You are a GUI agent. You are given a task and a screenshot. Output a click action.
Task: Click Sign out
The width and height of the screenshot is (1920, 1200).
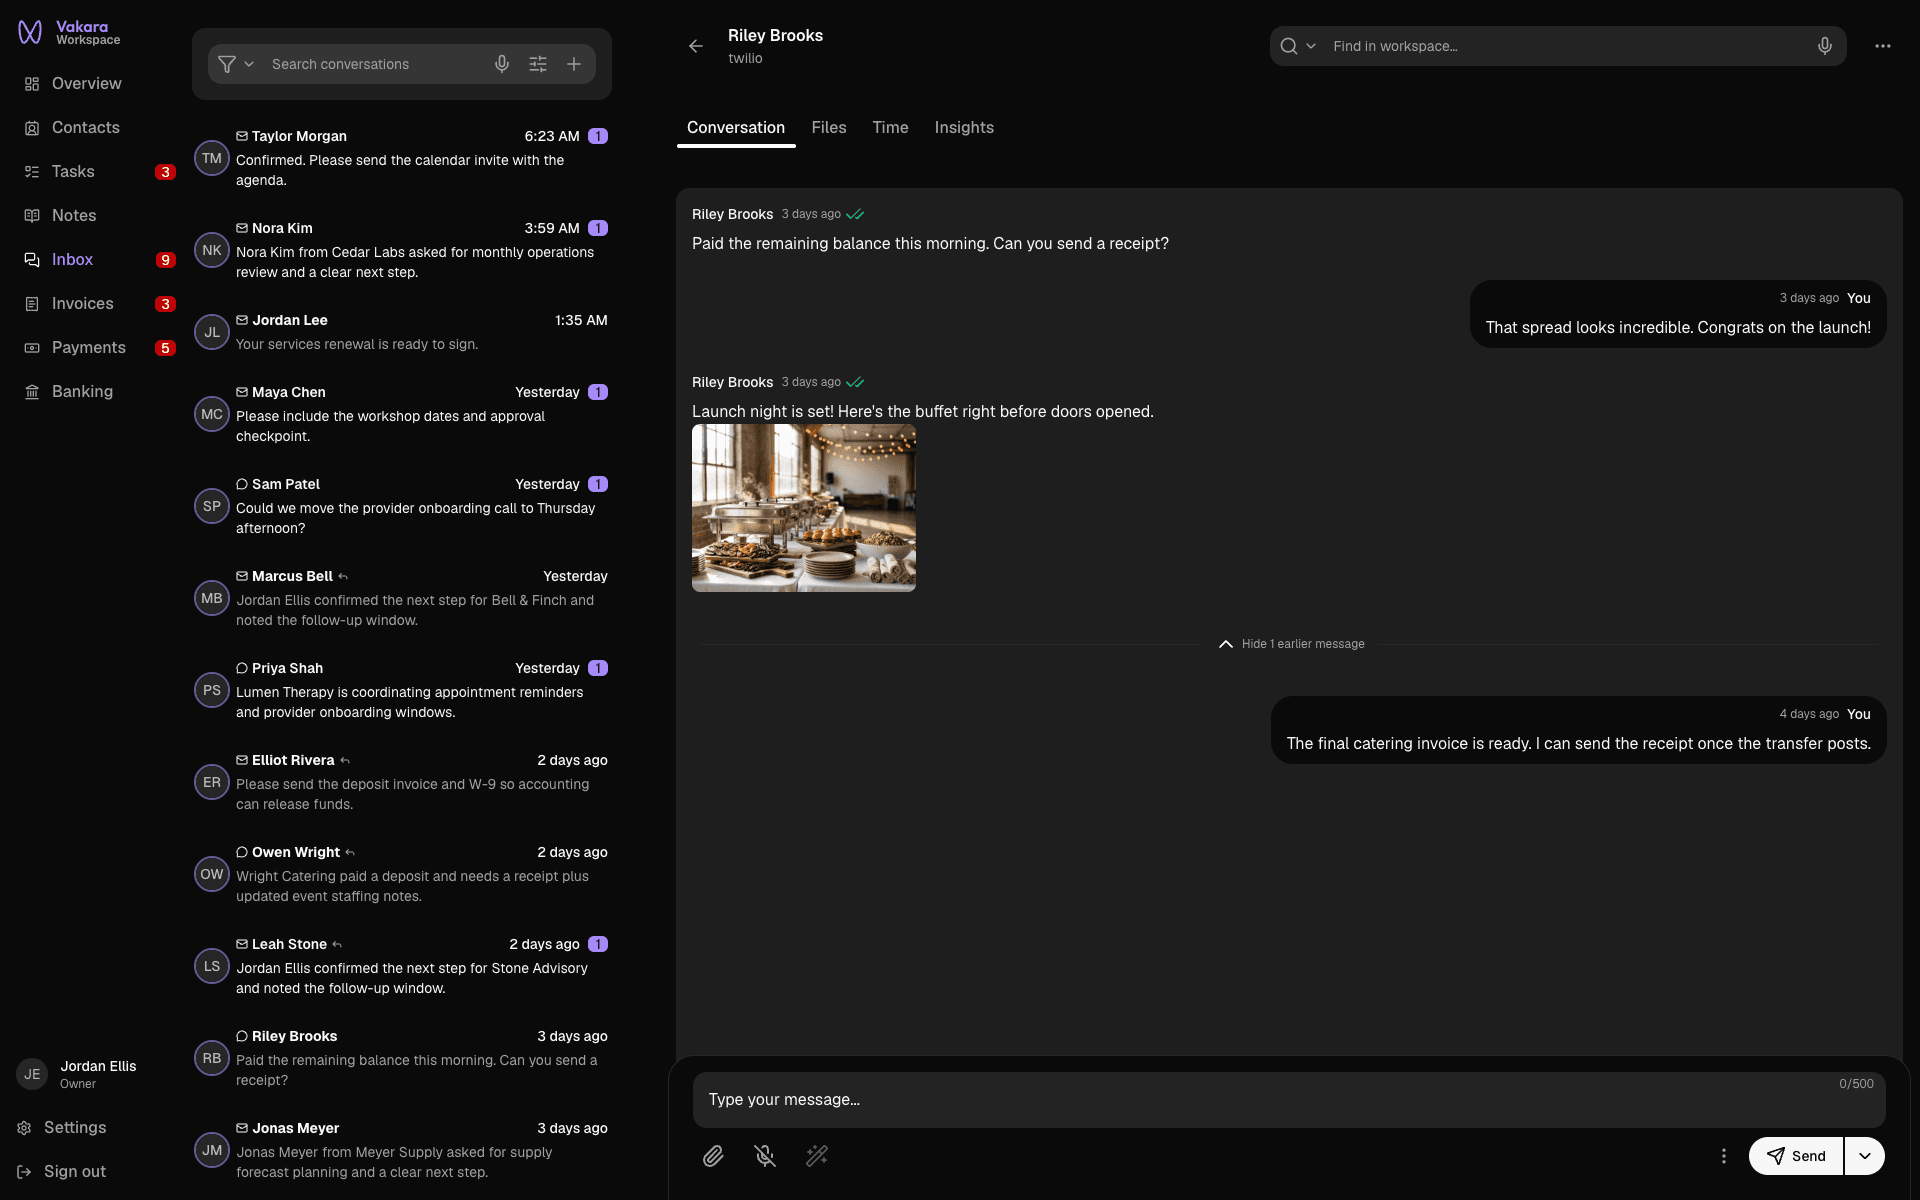click(62, 1172)
